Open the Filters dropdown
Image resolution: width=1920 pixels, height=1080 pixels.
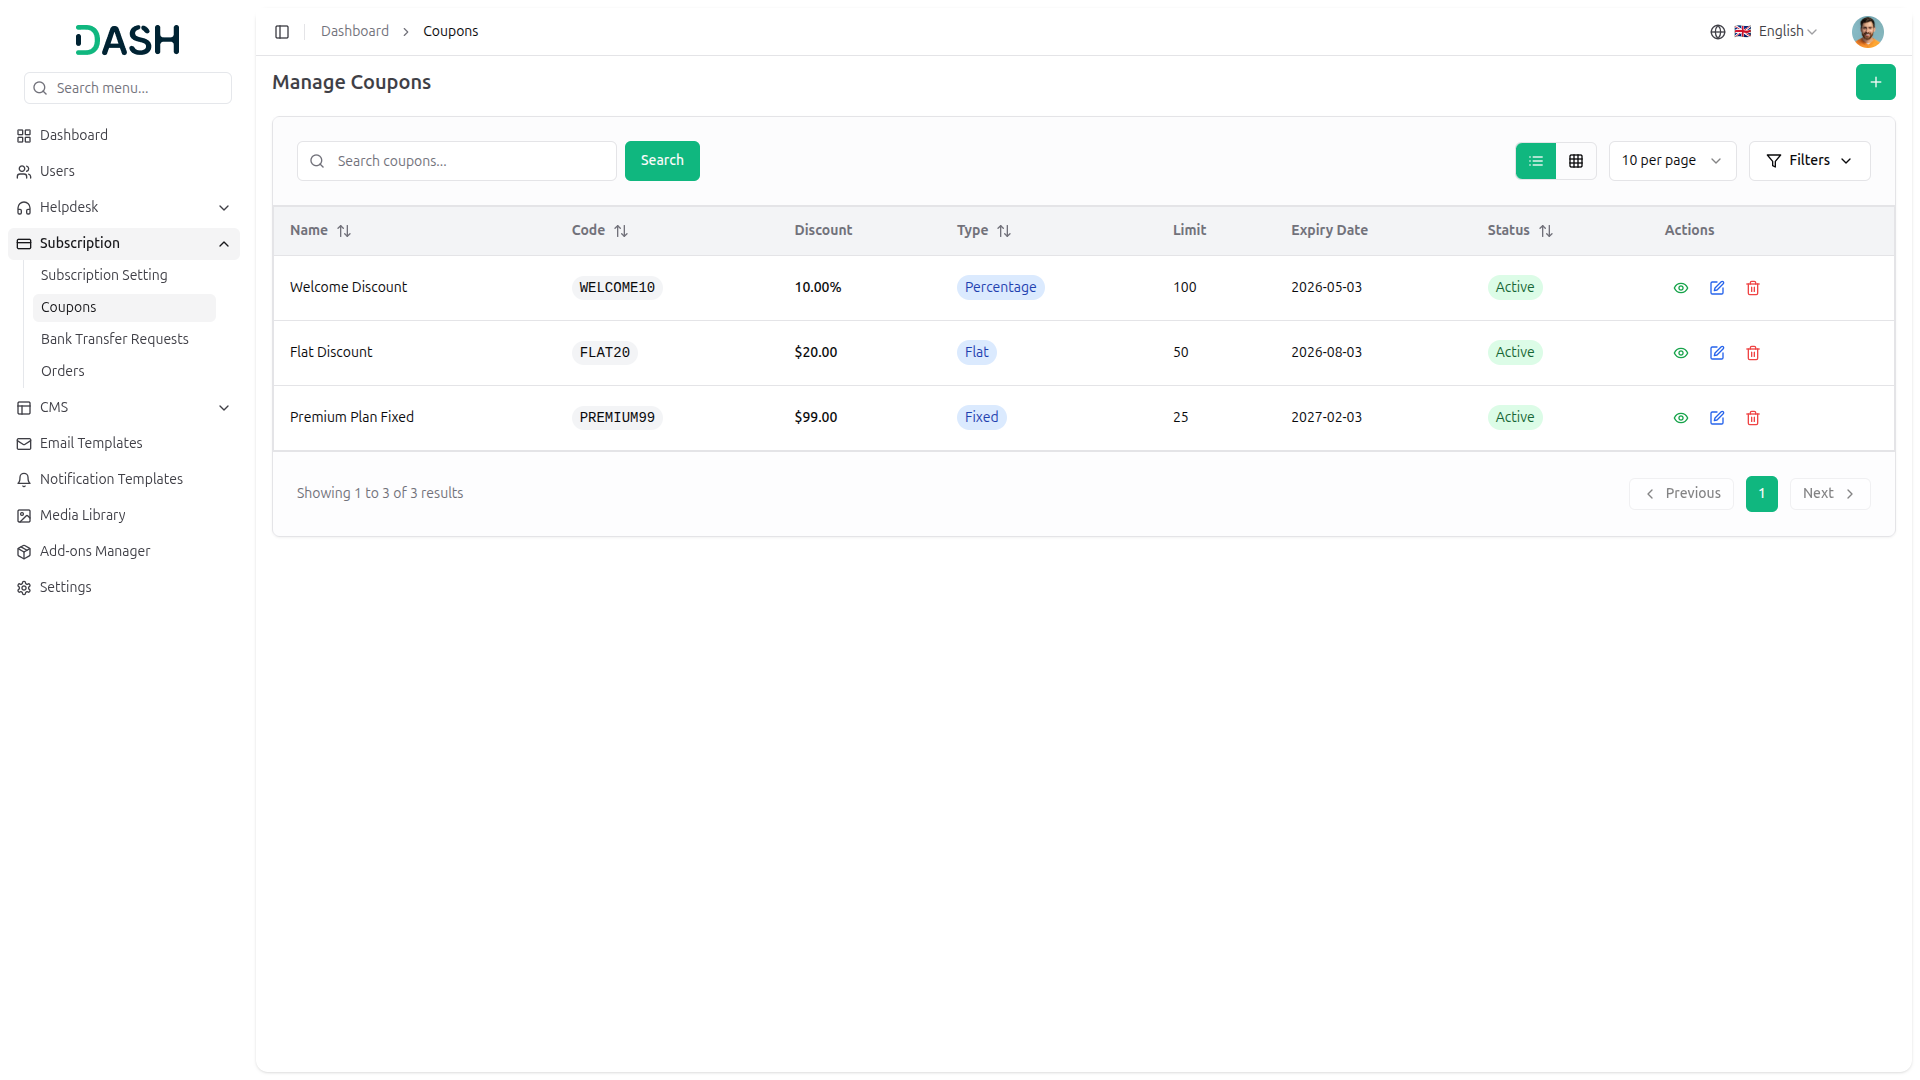tap(1809, 161)
